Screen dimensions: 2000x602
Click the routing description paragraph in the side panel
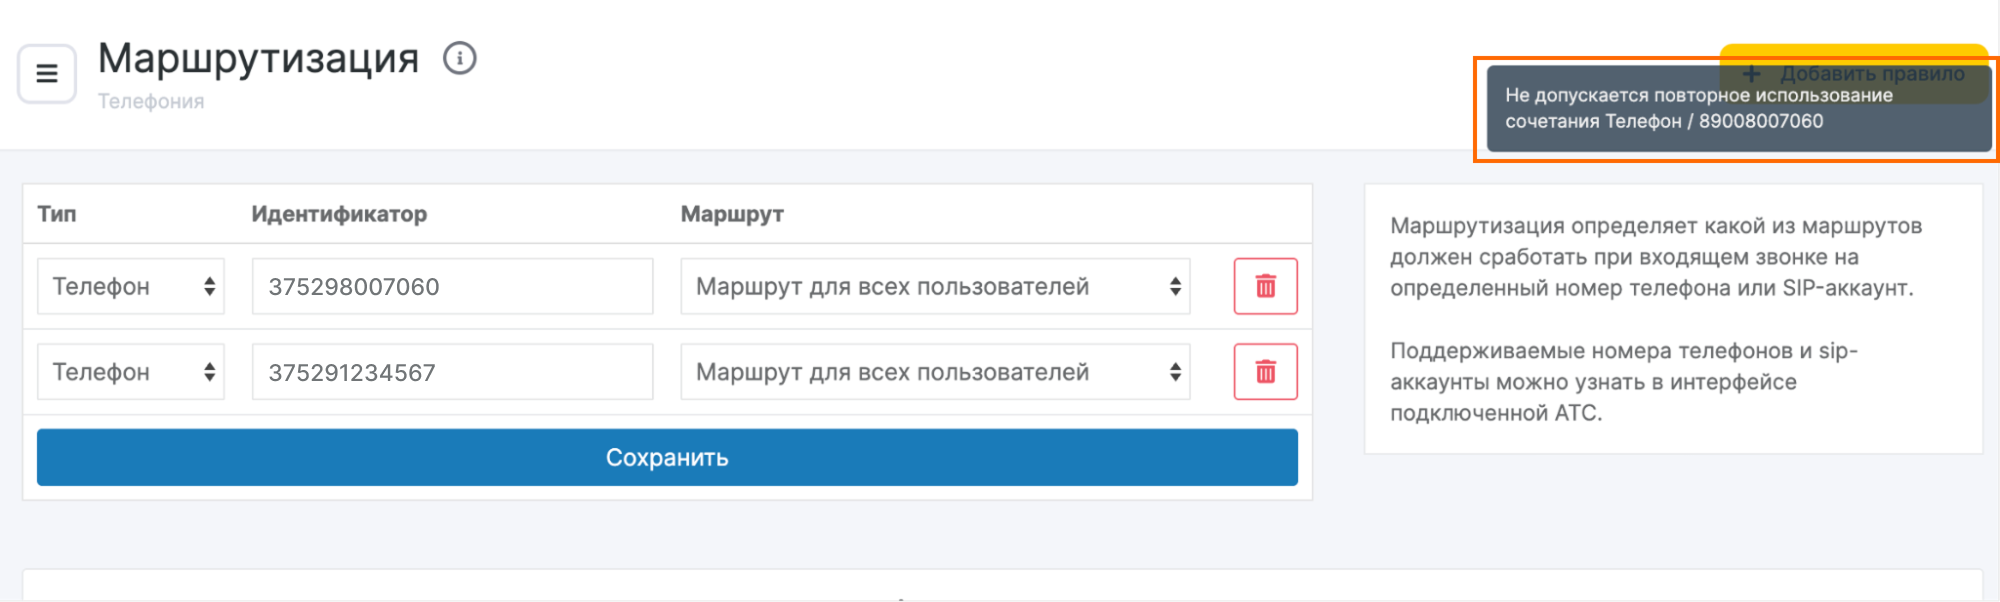pyautogui.click(x=1655, y=257)
